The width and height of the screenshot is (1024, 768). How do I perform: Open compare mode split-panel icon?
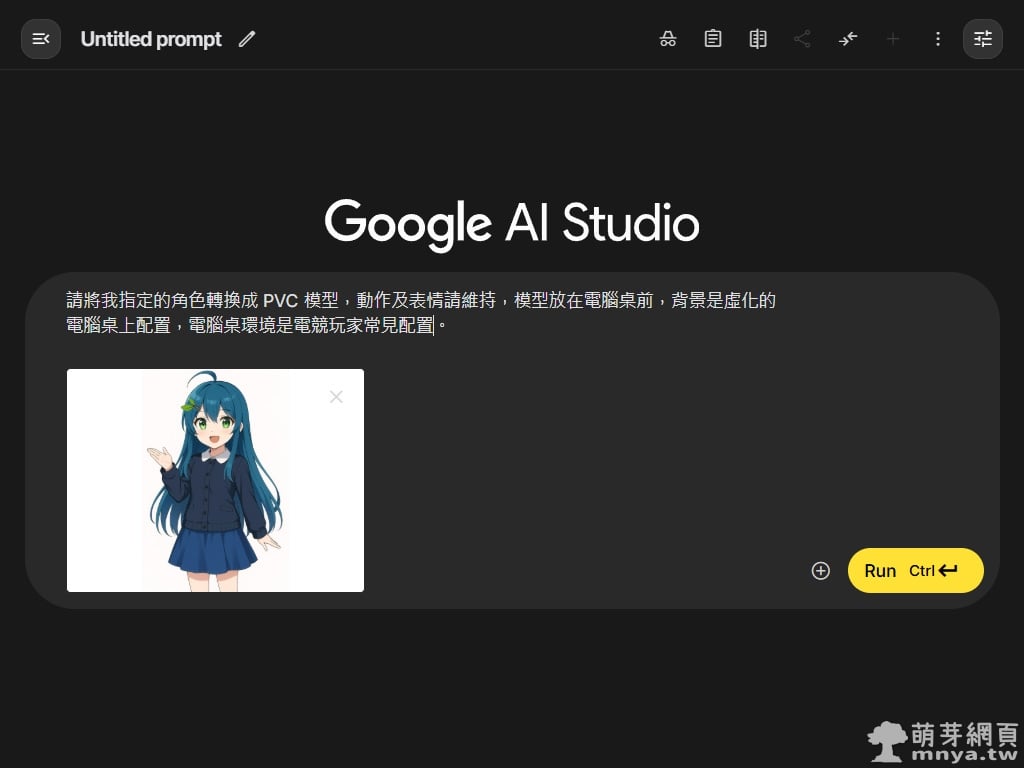point(758,39)
